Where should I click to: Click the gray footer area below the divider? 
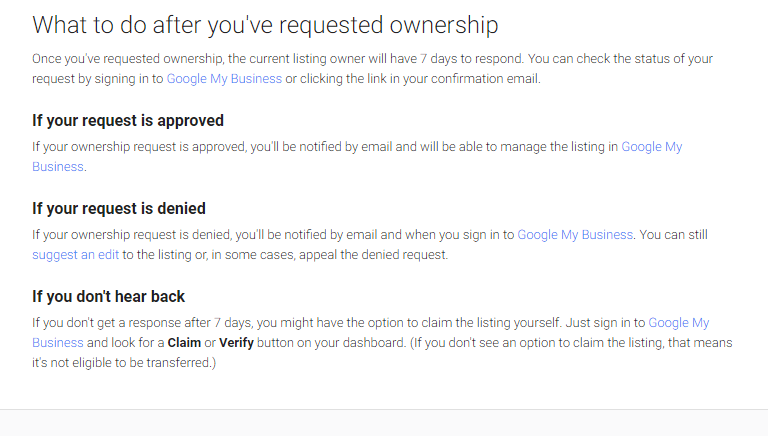pyautogui.click(x=384, y=423)
